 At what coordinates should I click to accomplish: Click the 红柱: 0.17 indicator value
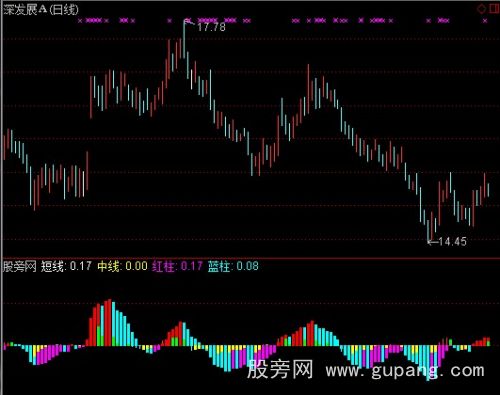click(x=177, y=266)
